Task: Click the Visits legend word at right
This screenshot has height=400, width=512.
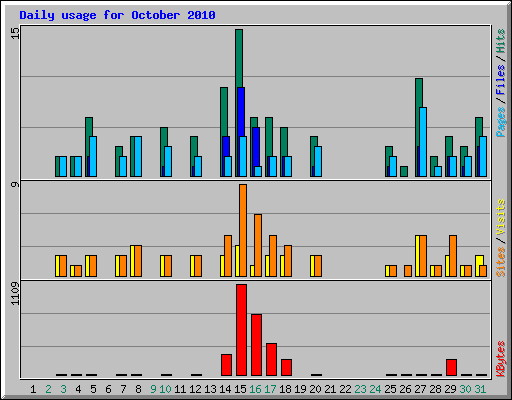Action: (501, 217)
